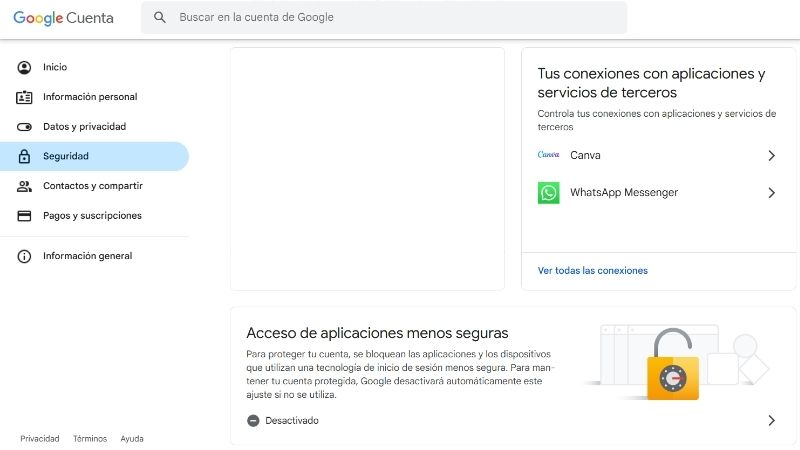800x450 pixels.
Task: Click the Inicio person icon
Action: click(x=24, y=67)
